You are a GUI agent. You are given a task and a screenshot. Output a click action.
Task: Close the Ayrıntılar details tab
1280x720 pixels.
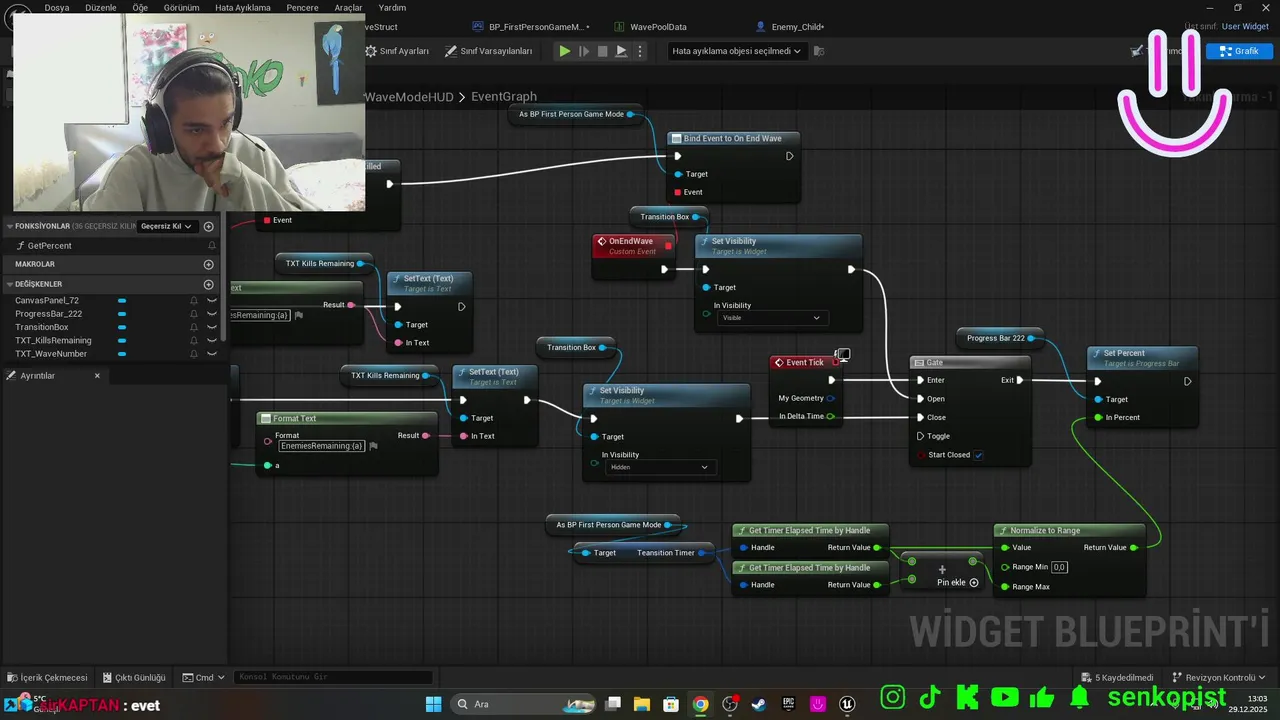pos(97,376)
